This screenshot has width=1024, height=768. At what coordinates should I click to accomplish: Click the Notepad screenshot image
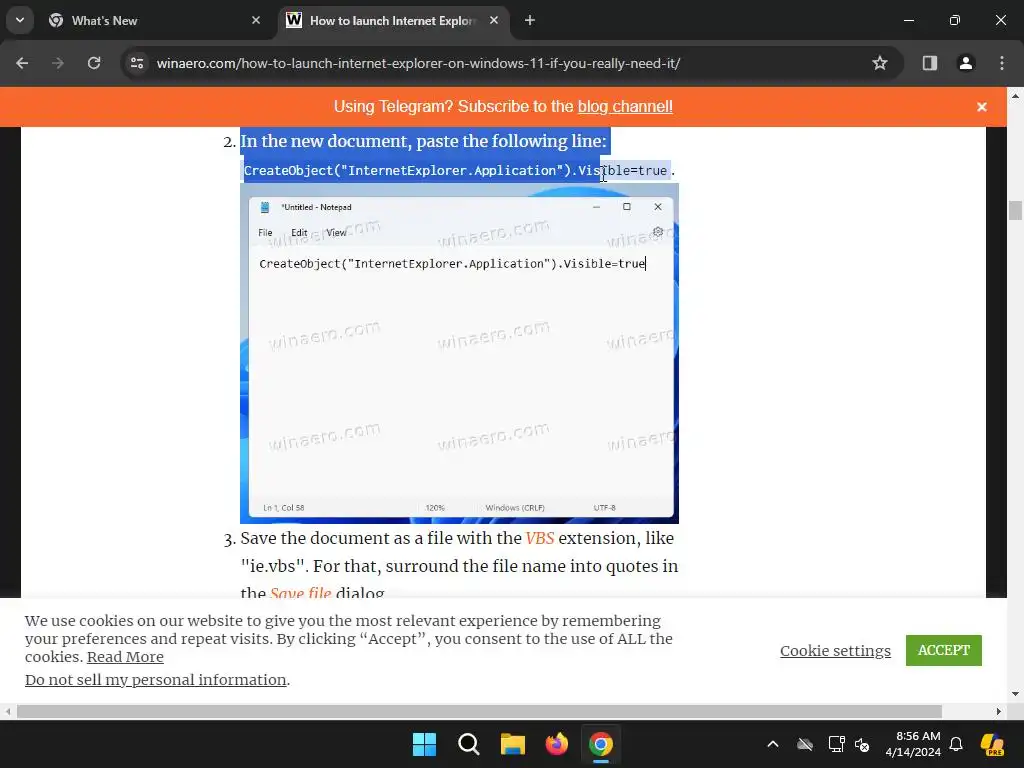tap(459, 353)
